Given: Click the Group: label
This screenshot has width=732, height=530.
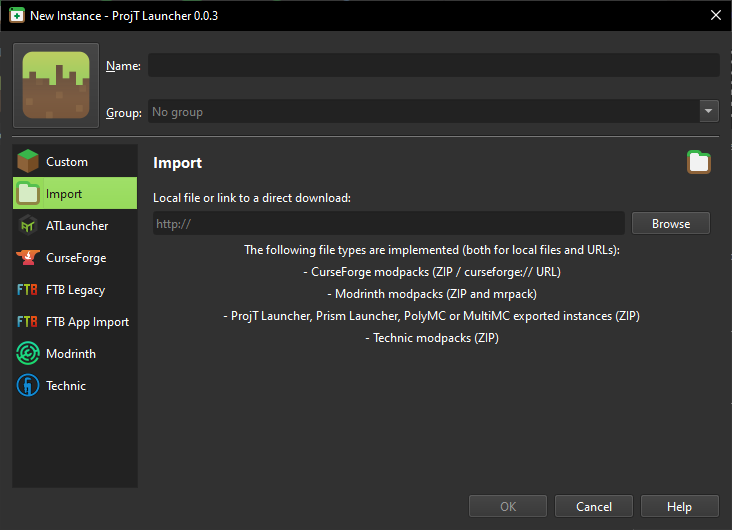Looking at the screenshot, I should pos(124,113).
